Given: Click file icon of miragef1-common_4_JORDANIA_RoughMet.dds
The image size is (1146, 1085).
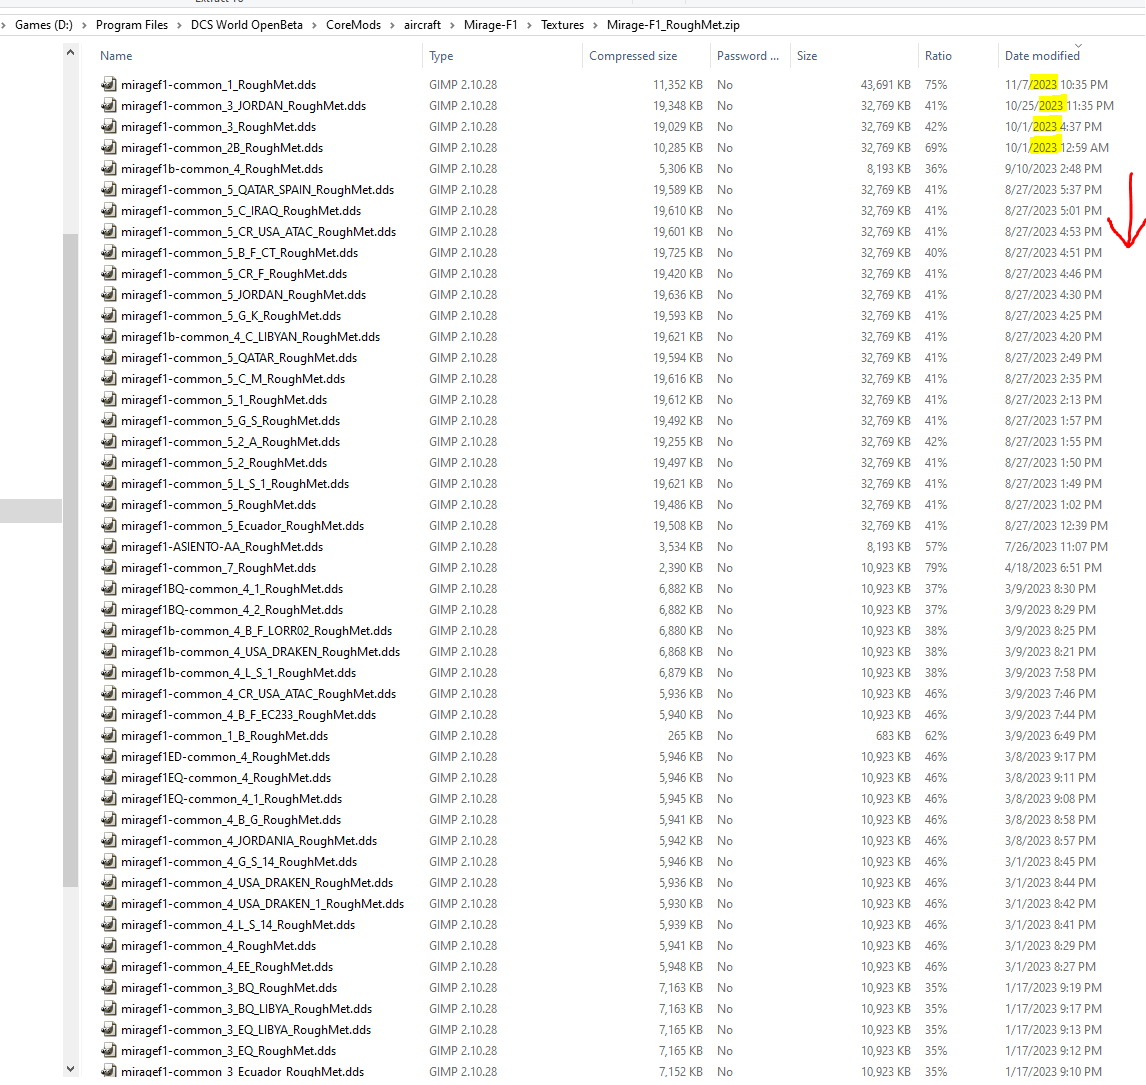Looking at the screenshot, I should 109,841.
